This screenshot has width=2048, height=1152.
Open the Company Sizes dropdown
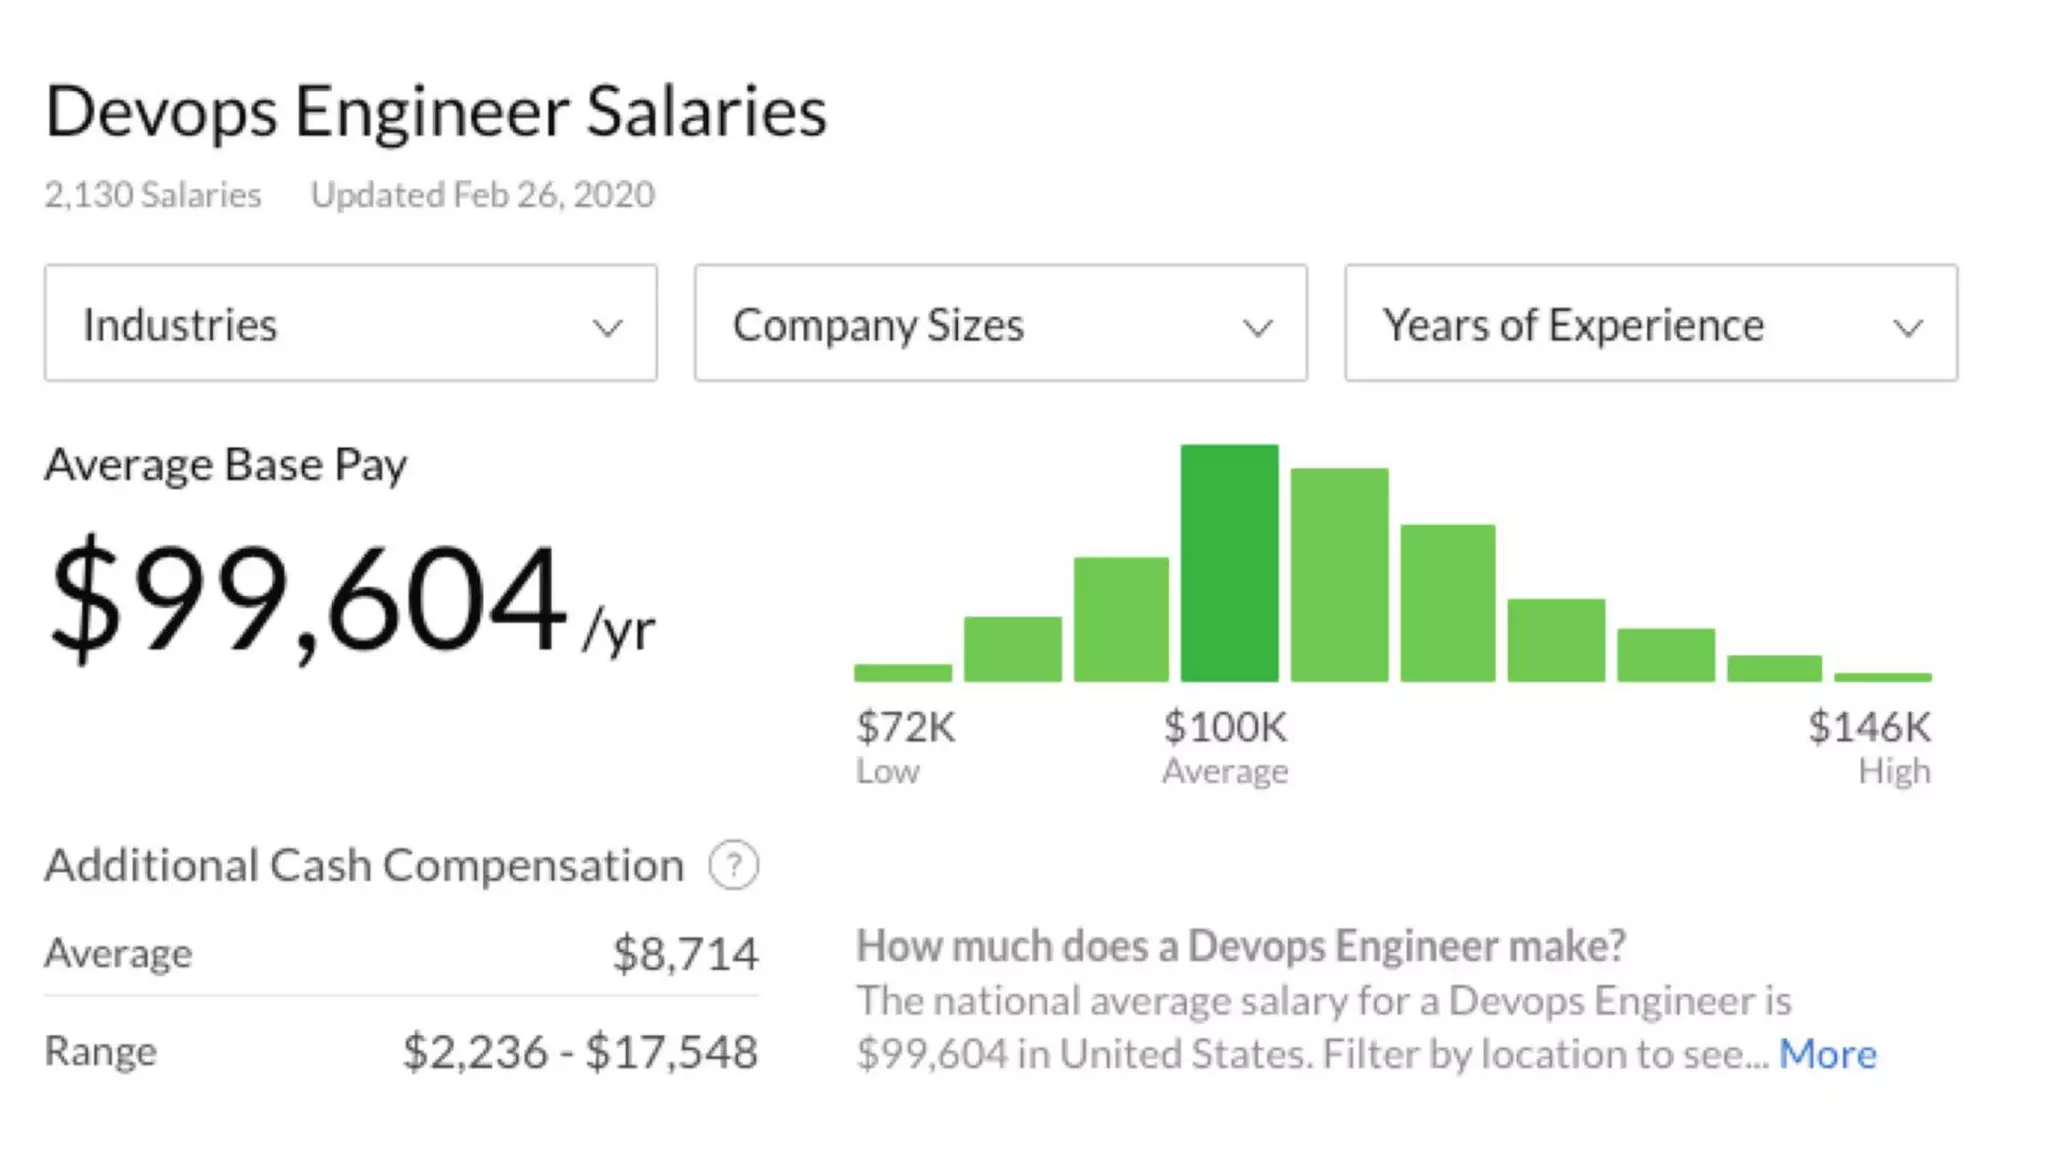[x=1000, y=323]
